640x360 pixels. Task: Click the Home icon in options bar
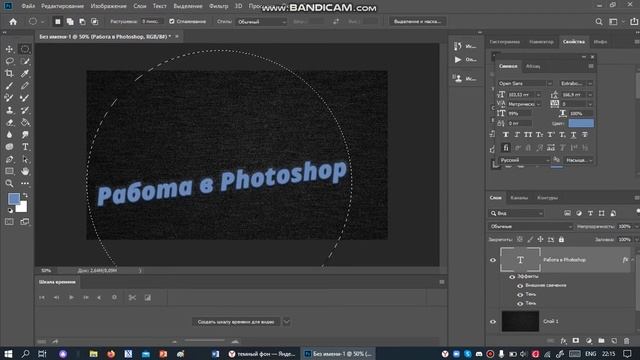[x=13, y=22]
